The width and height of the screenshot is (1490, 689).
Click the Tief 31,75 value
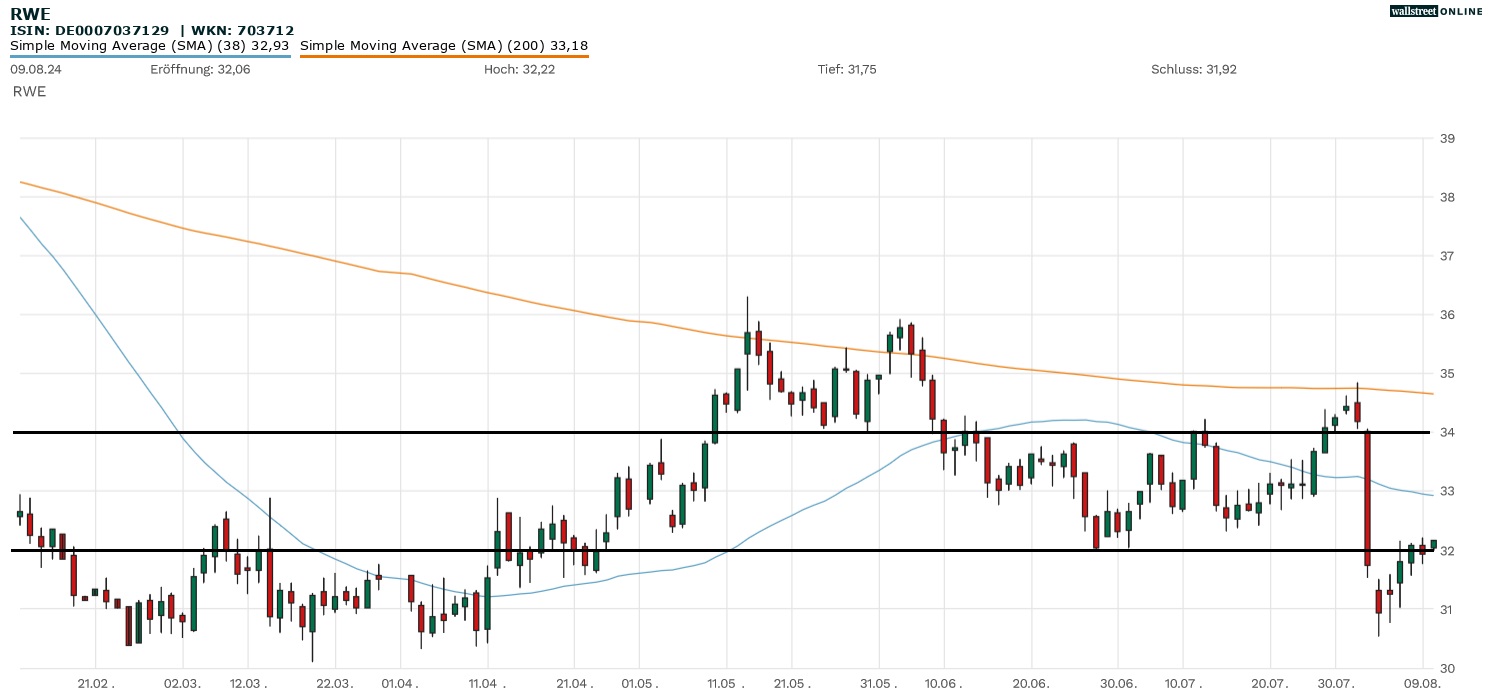(847, 69)
